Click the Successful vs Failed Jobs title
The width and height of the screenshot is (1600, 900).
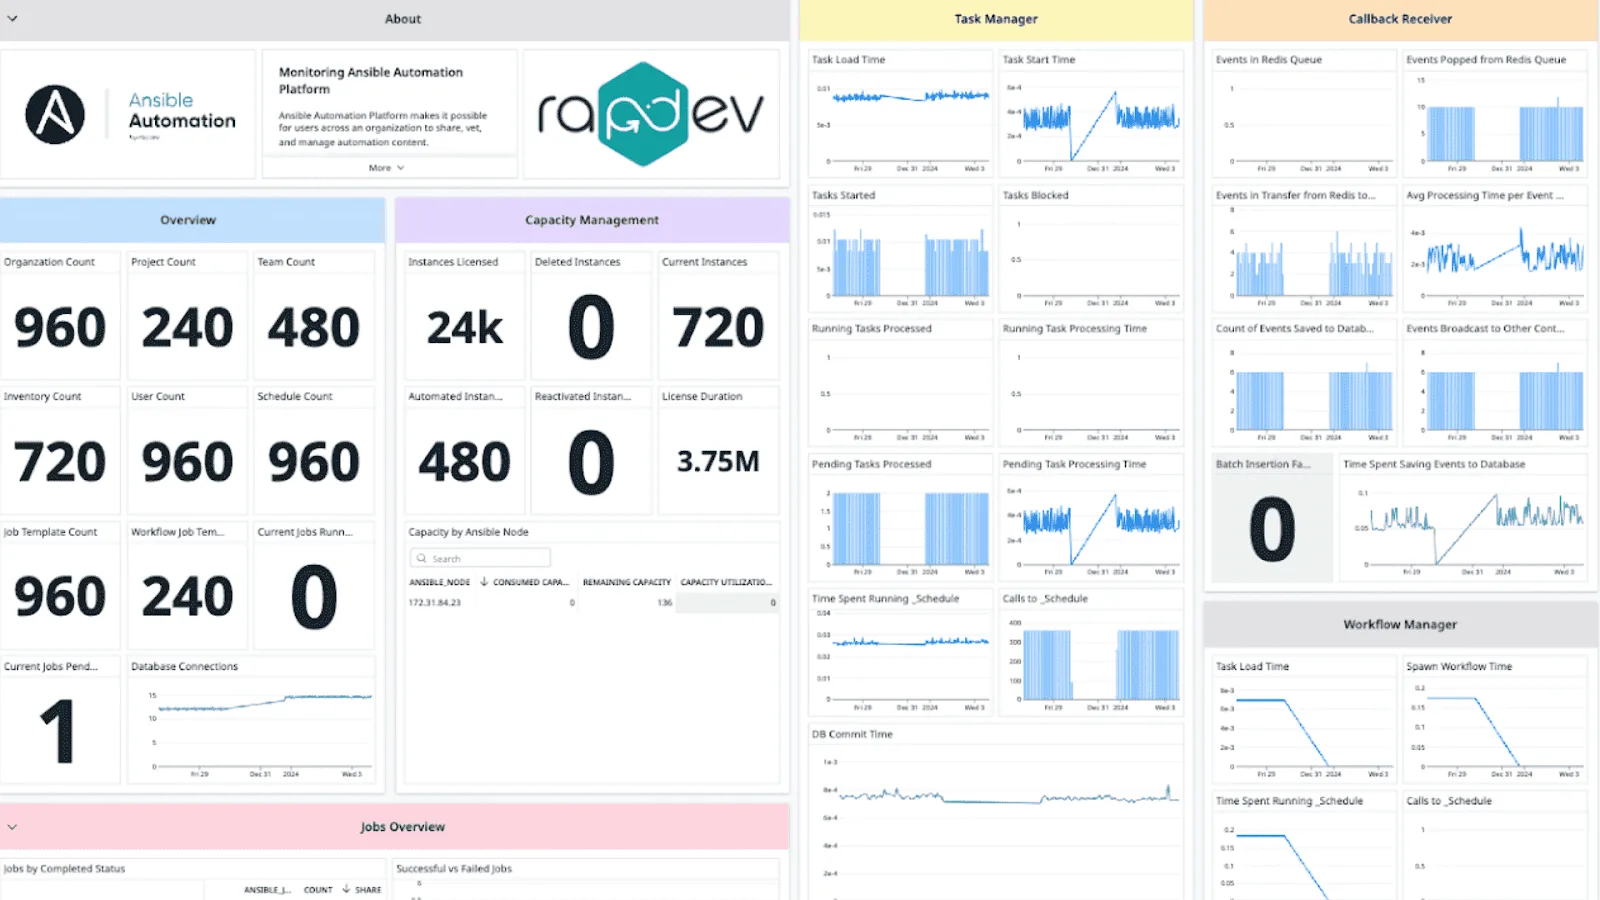(x=454, y=869)
